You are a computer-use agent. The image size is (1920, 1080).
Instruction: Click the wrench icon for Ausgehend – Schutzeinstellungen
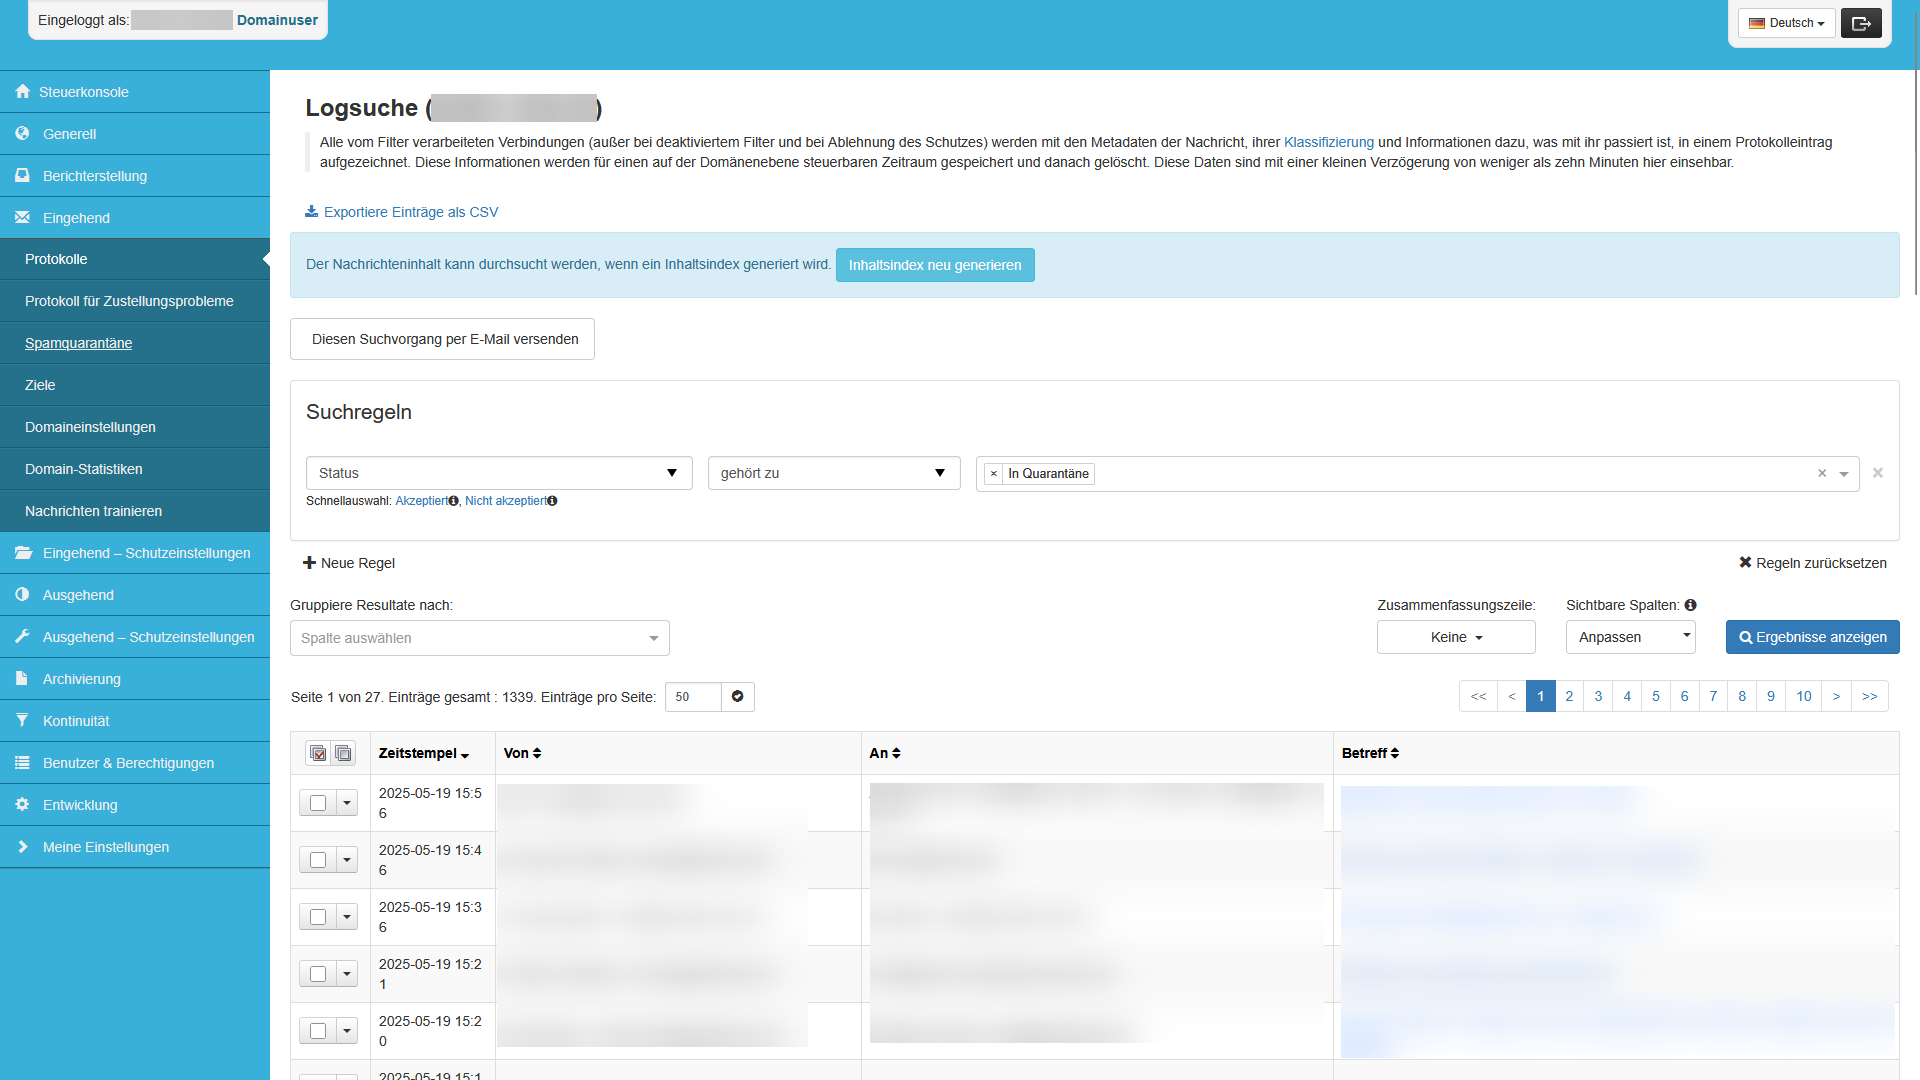coord(22,636)
